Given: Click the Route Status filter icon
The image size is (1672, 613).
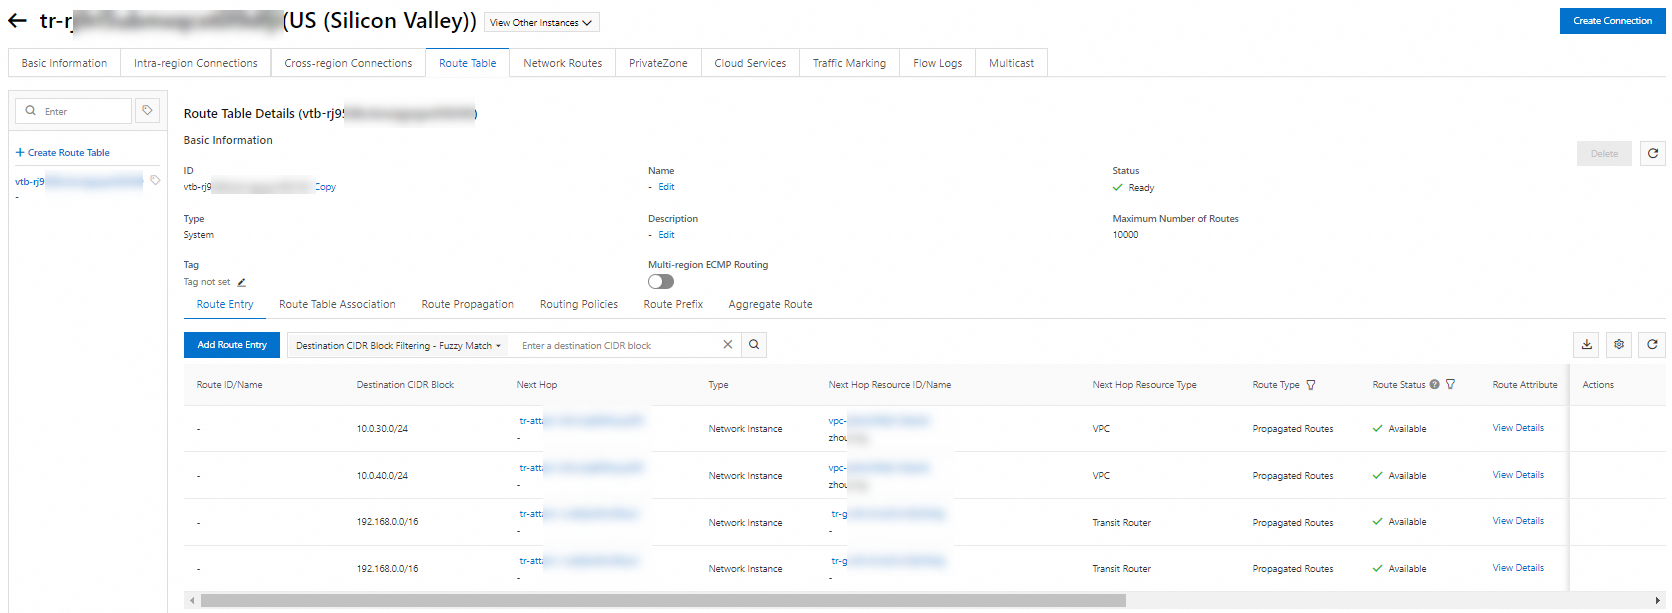Looking at the screenshot, I should tap(1451, 385).
